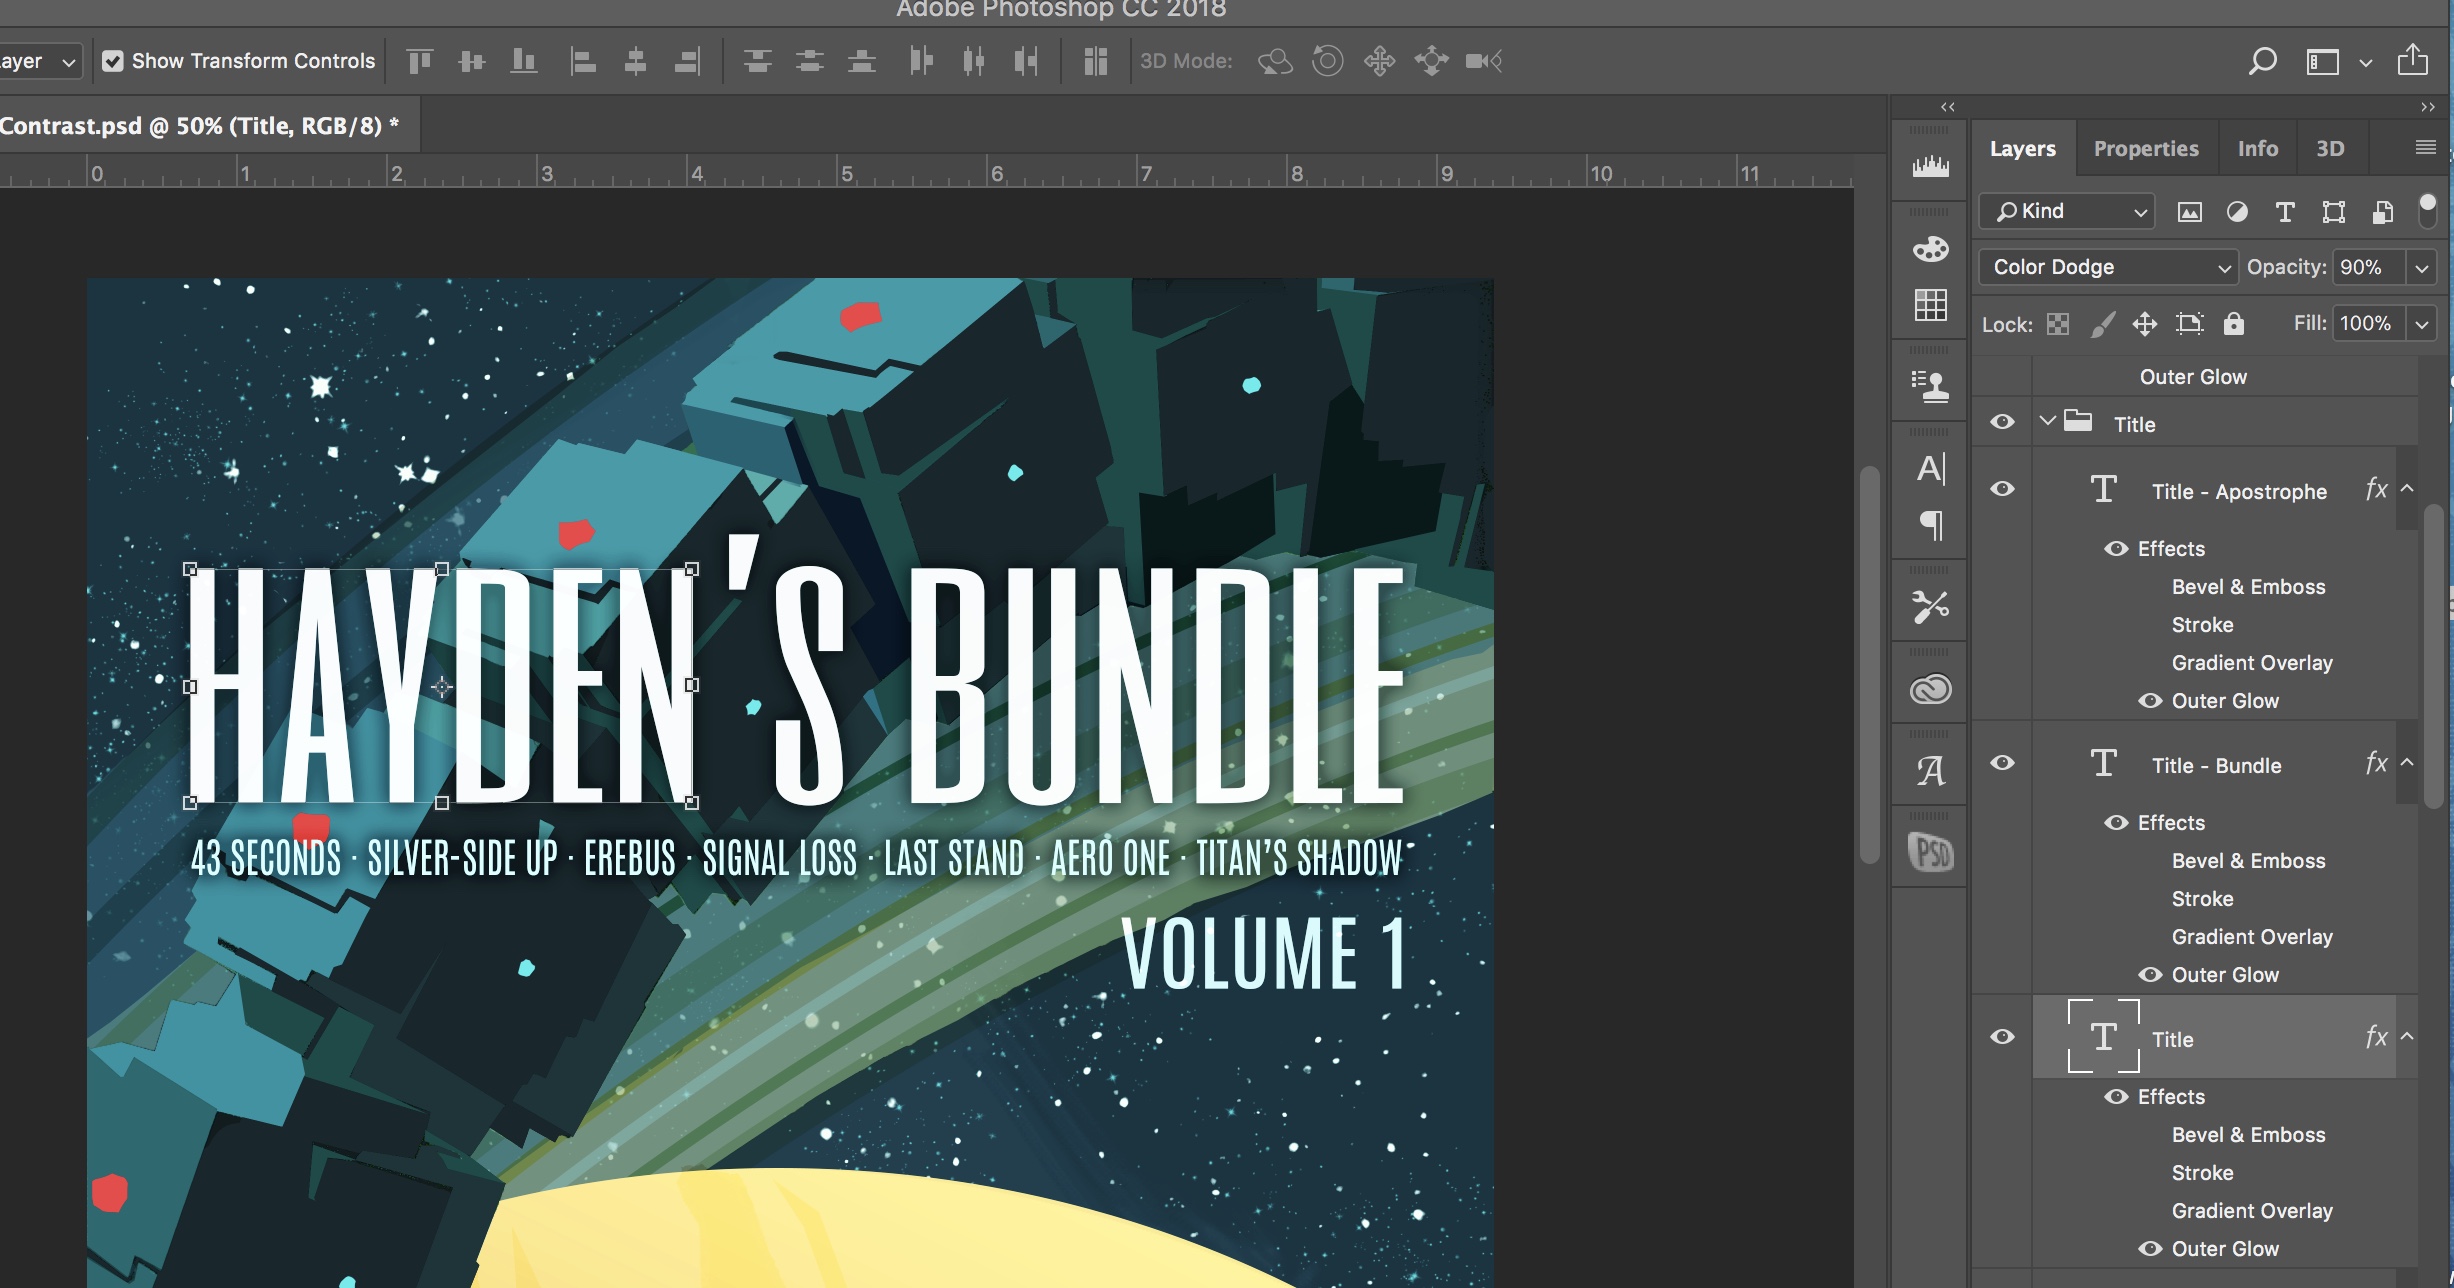
Task: Uncheck Show Transform Controls checkbox
Action: 113,61
